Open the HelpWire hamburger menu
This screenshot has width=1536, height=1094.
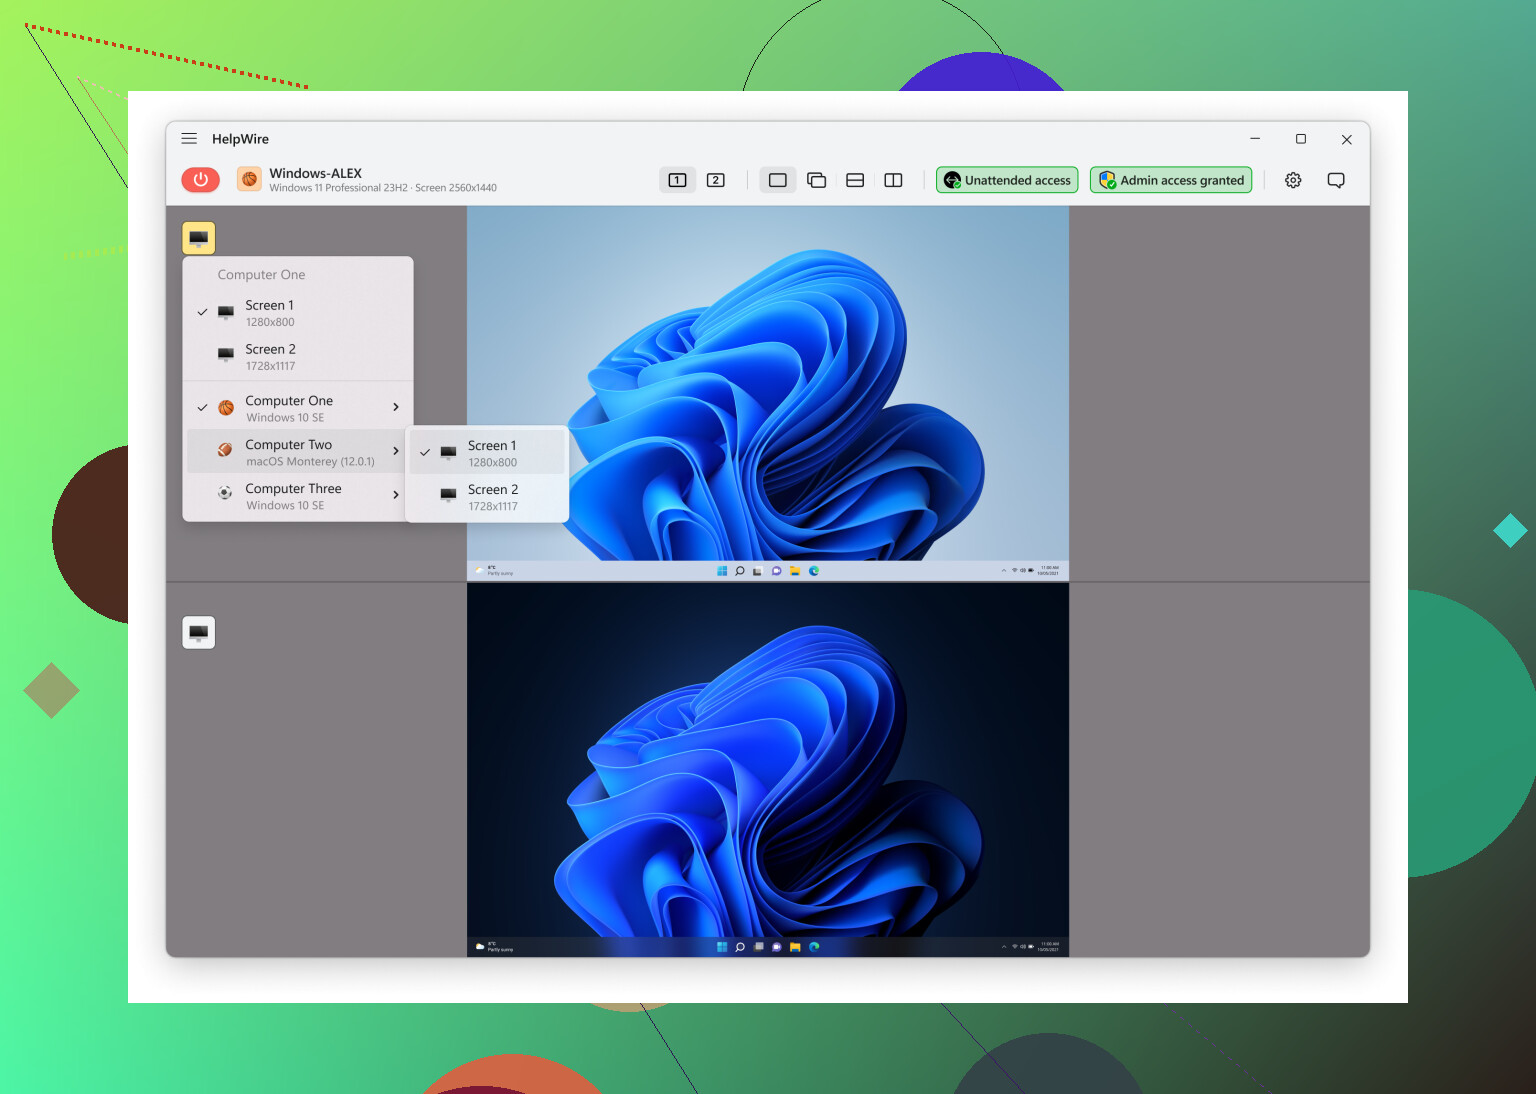189,139
